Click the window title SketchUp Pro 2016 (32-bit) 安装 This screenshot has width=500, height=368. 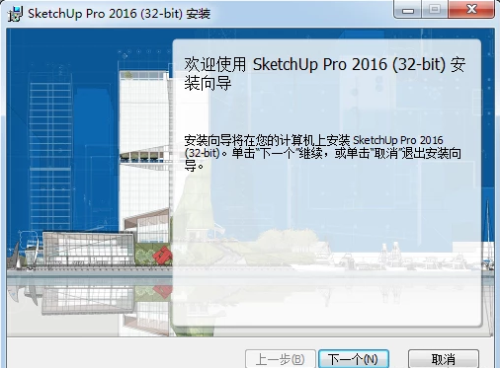(x=119, y=14)
